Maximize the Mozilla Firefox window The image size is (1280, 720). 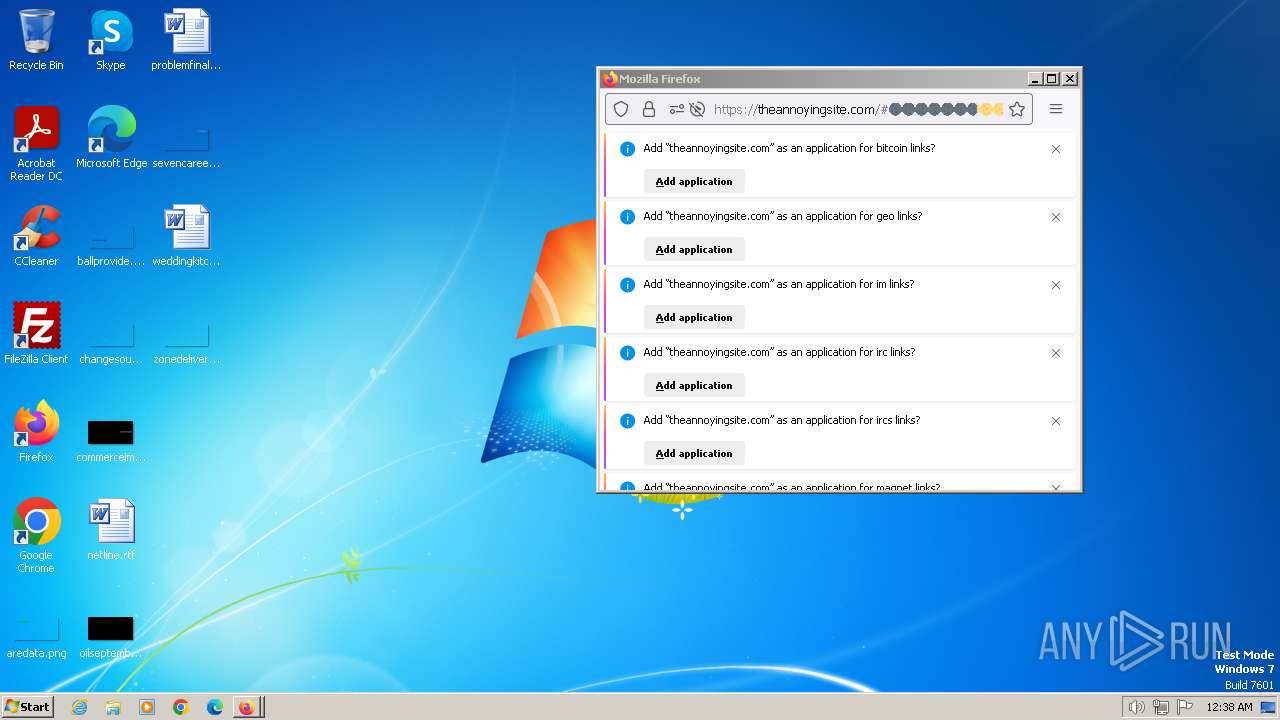[x=1052, y=79]
